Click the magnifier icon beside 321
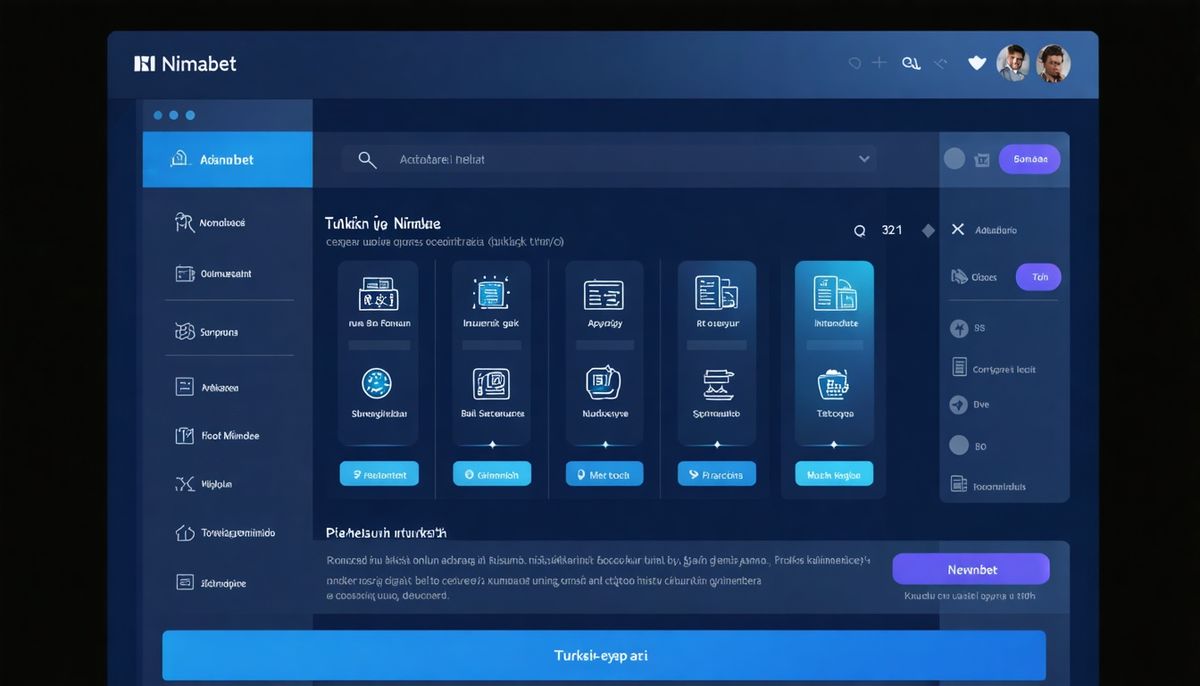This screenshot has height=686, width=1200. tap(859, 231)
